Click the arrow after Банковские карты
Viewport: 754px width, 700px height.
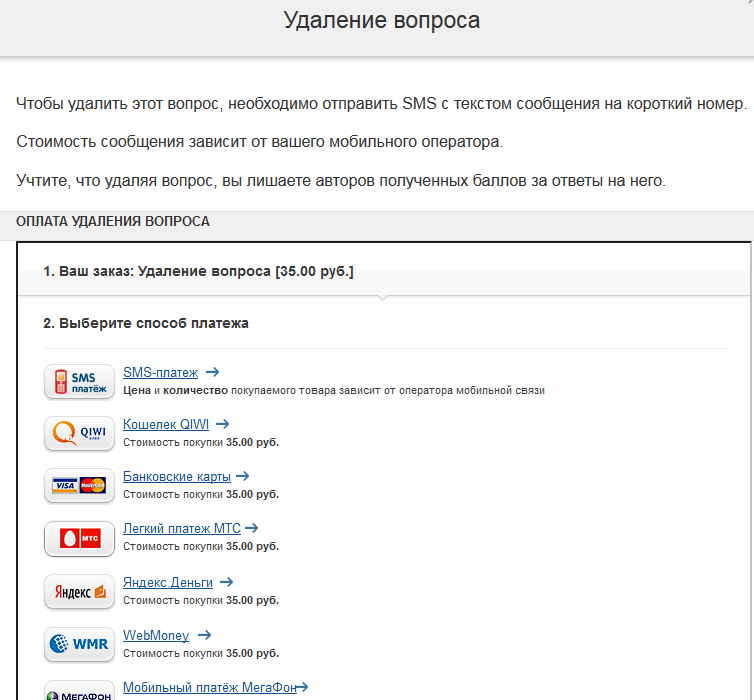243,476
